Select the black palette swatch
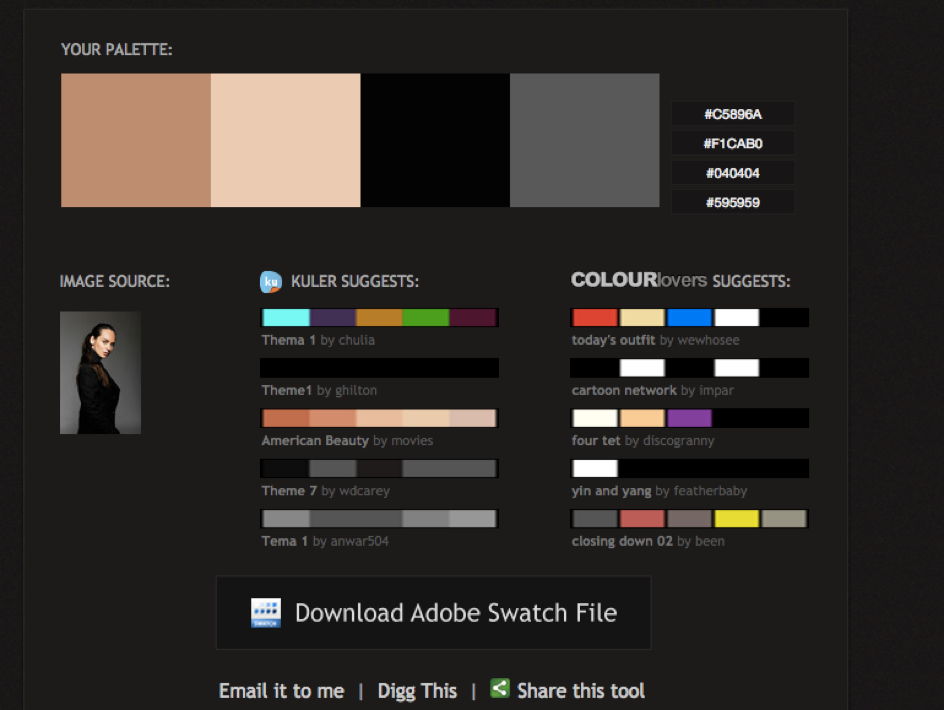The width and height of the screenshot is (944, 710). (435, 140)
